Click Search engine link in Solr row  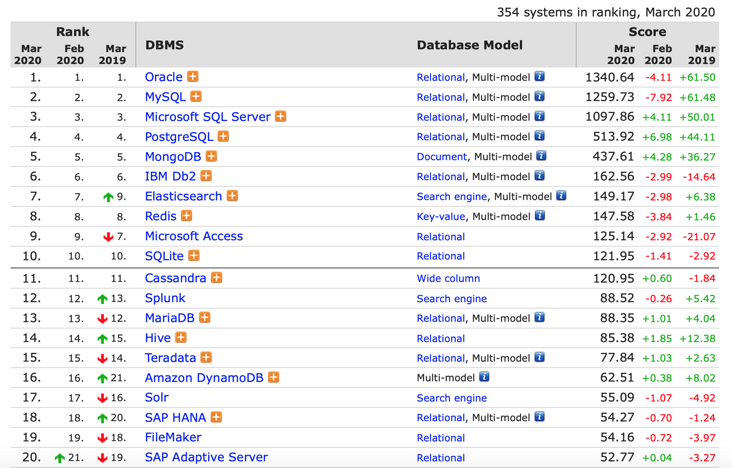(x=452, y=398)
